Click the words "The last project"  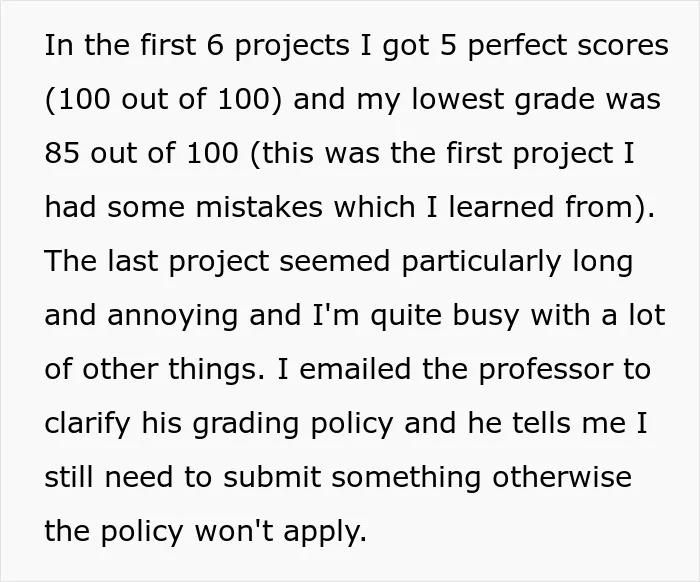tap(157, 262)
